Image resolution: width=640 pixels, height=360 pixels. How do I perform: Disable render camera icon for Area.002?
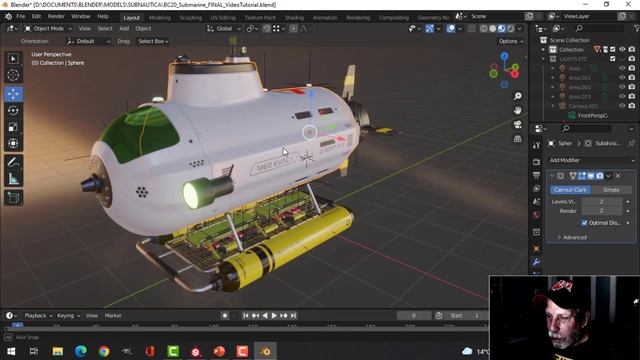[632, 87]
